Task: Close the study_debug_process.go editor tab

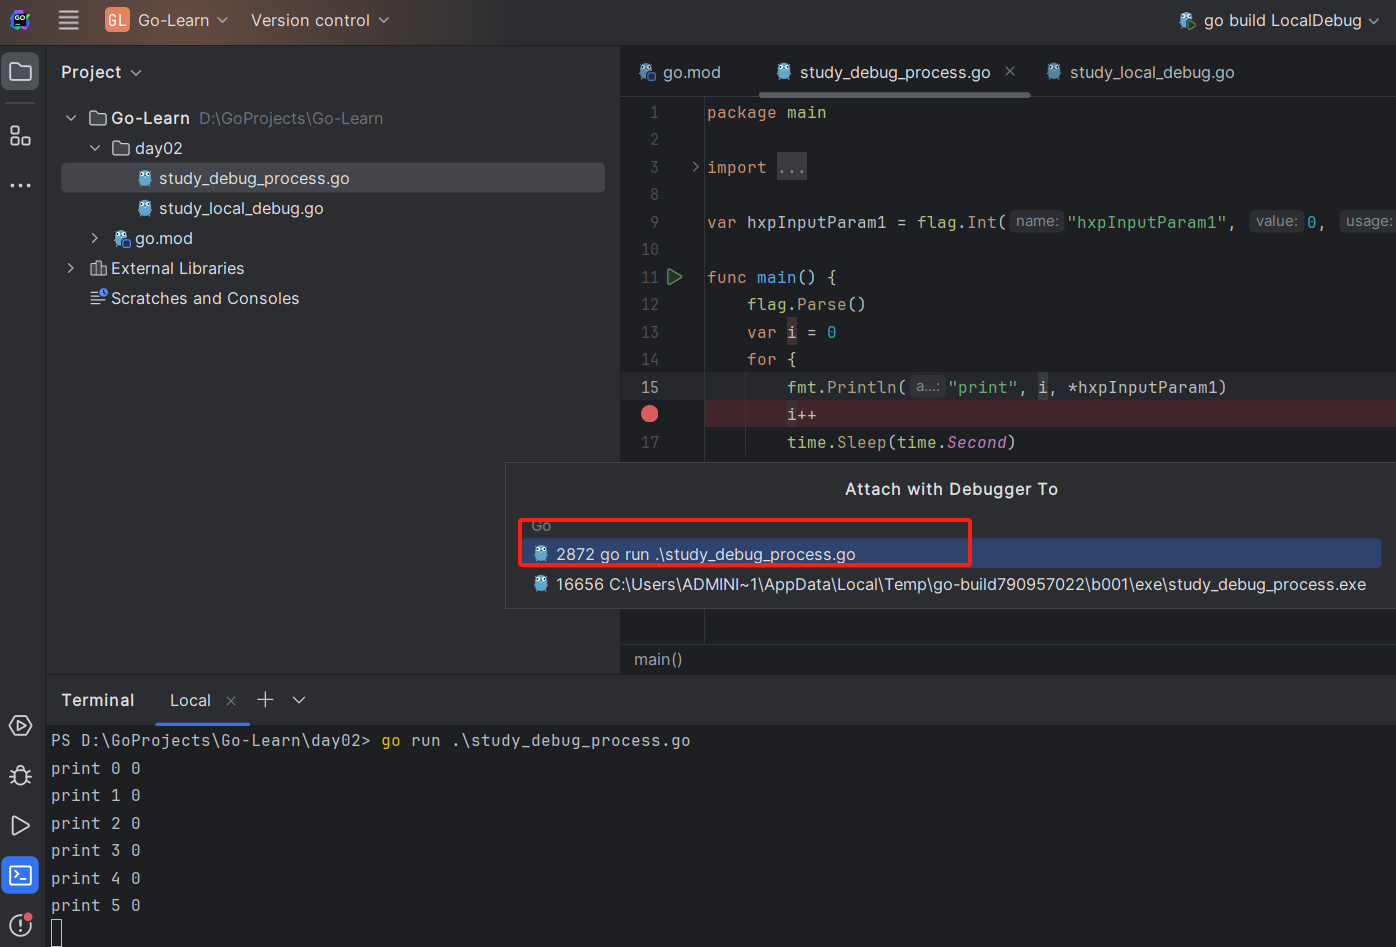Action: tap(1010, 71)
